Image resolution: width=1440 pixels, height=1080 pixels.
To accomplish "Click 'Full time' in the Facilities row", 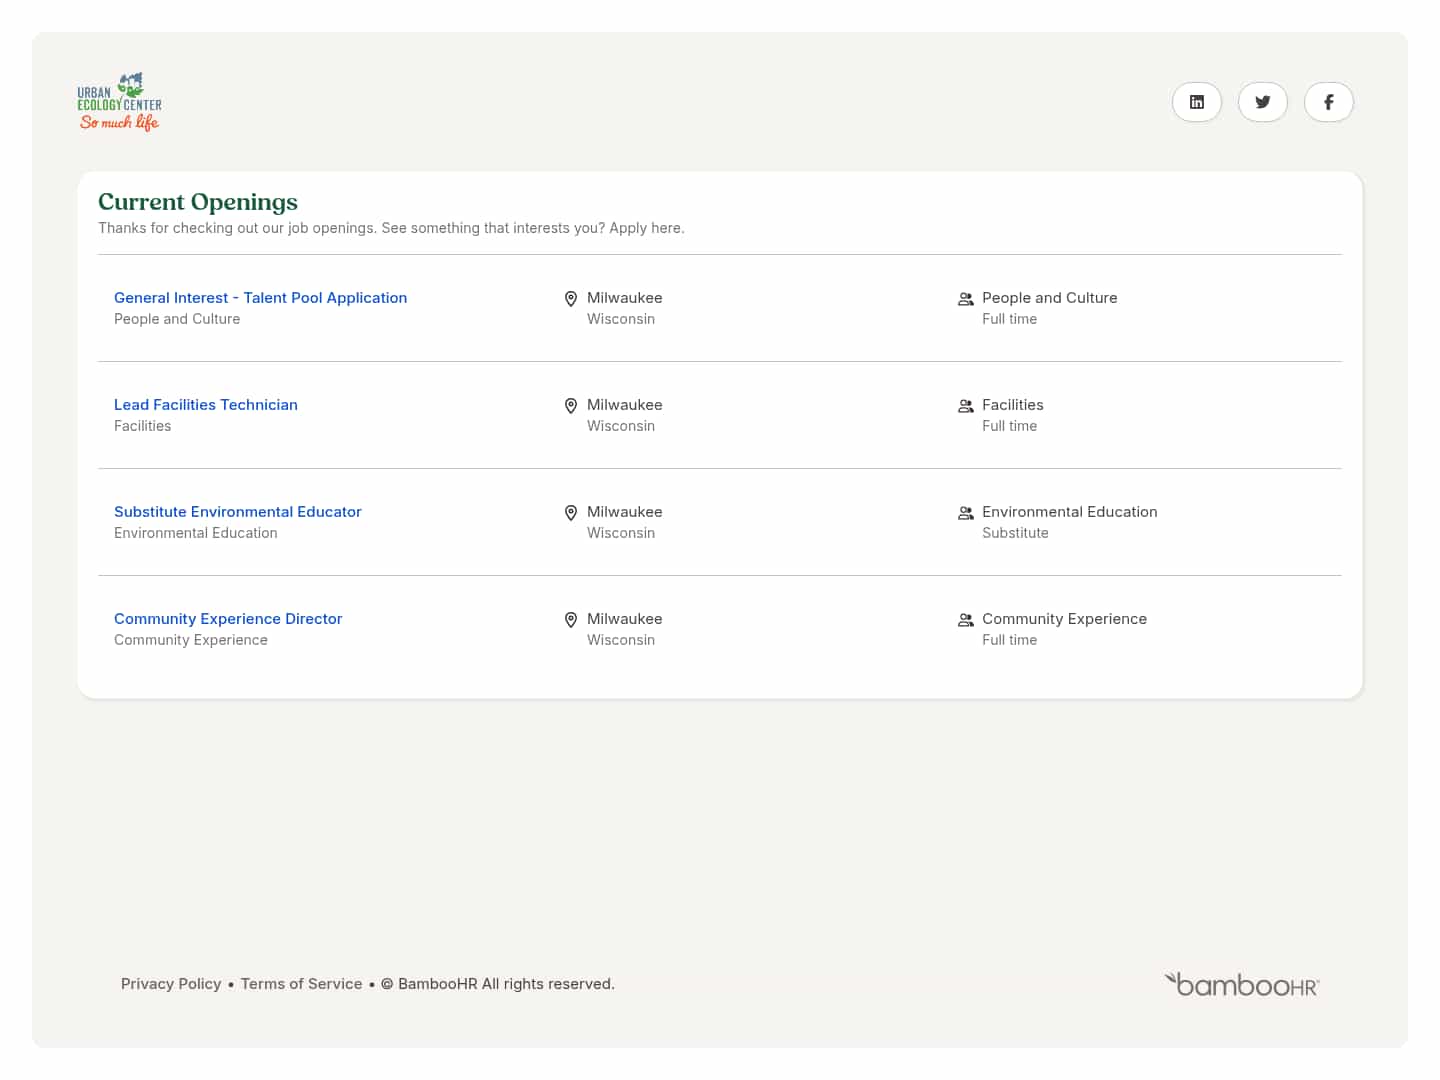I will 1009,426.
